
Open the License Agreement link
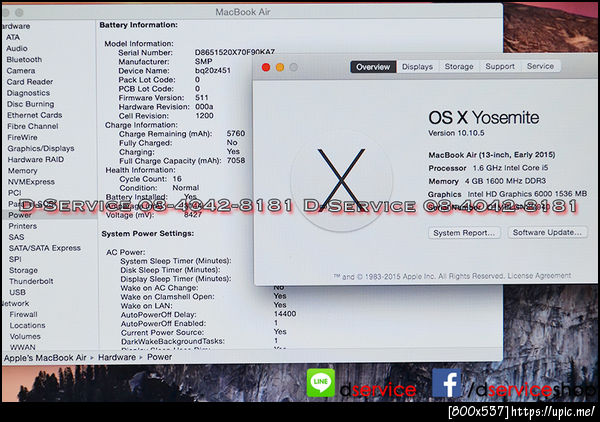point(539,275)
